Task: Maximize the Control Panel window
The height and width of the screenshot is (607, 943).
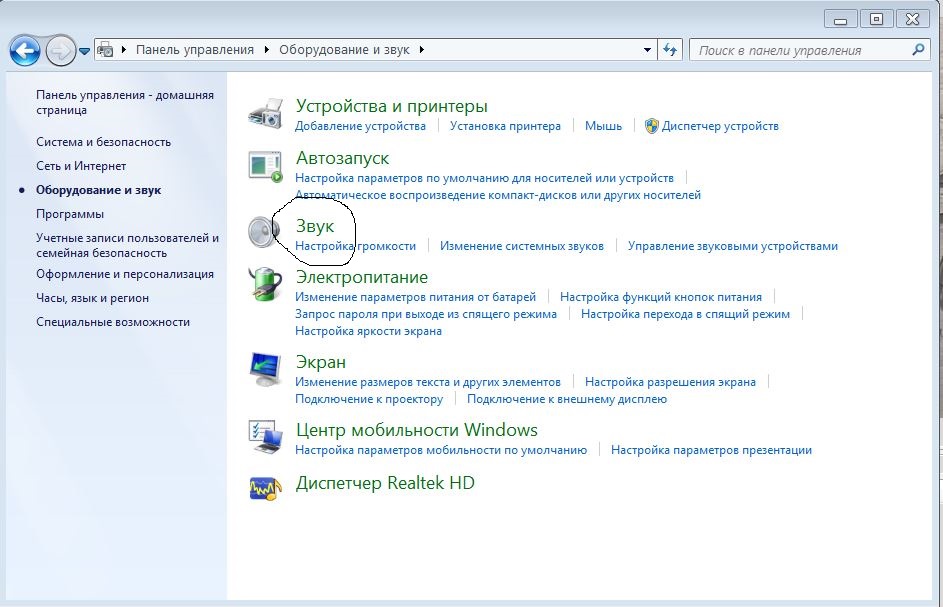Action: tap(876, 19)
